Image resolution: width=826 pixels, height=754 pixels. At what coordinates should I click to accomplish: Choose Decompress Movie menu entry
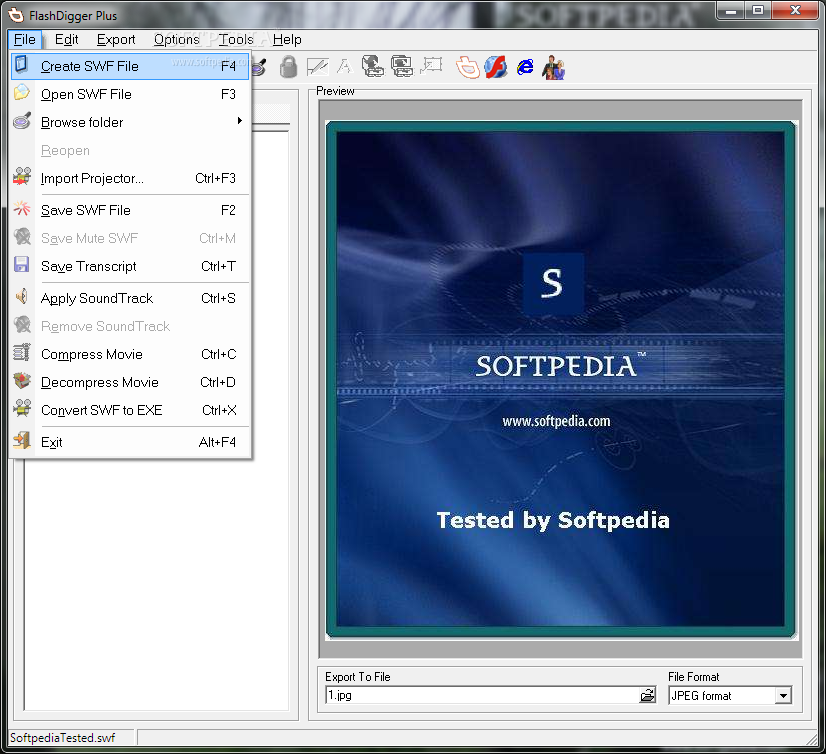[130, 382]
